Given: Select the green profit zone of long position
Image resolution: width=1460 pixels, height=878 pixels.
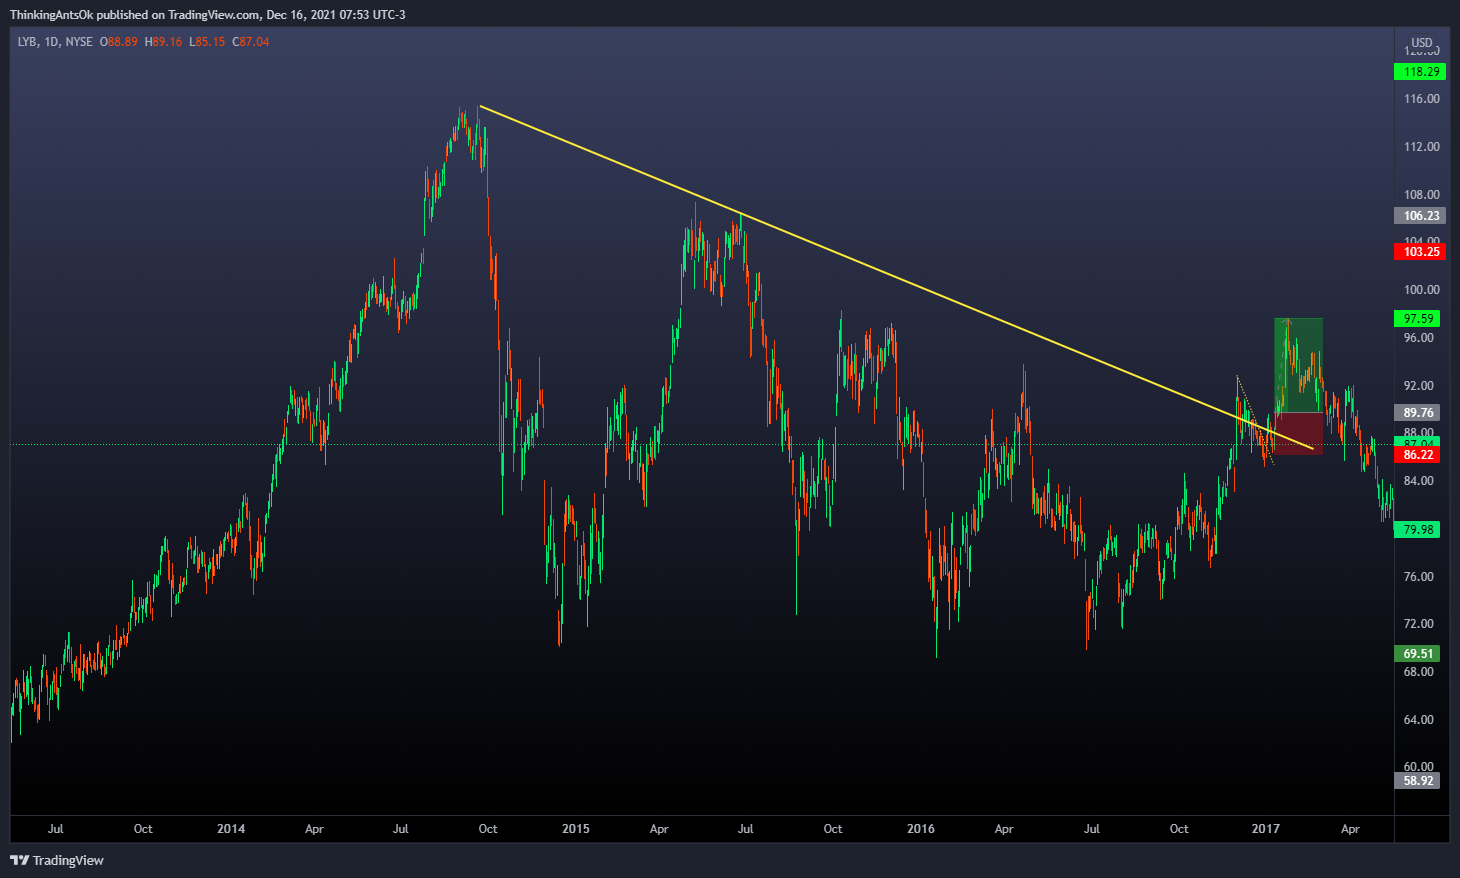Looking at the screenshot, I should pyautogui.click(x=1298, y=365).
